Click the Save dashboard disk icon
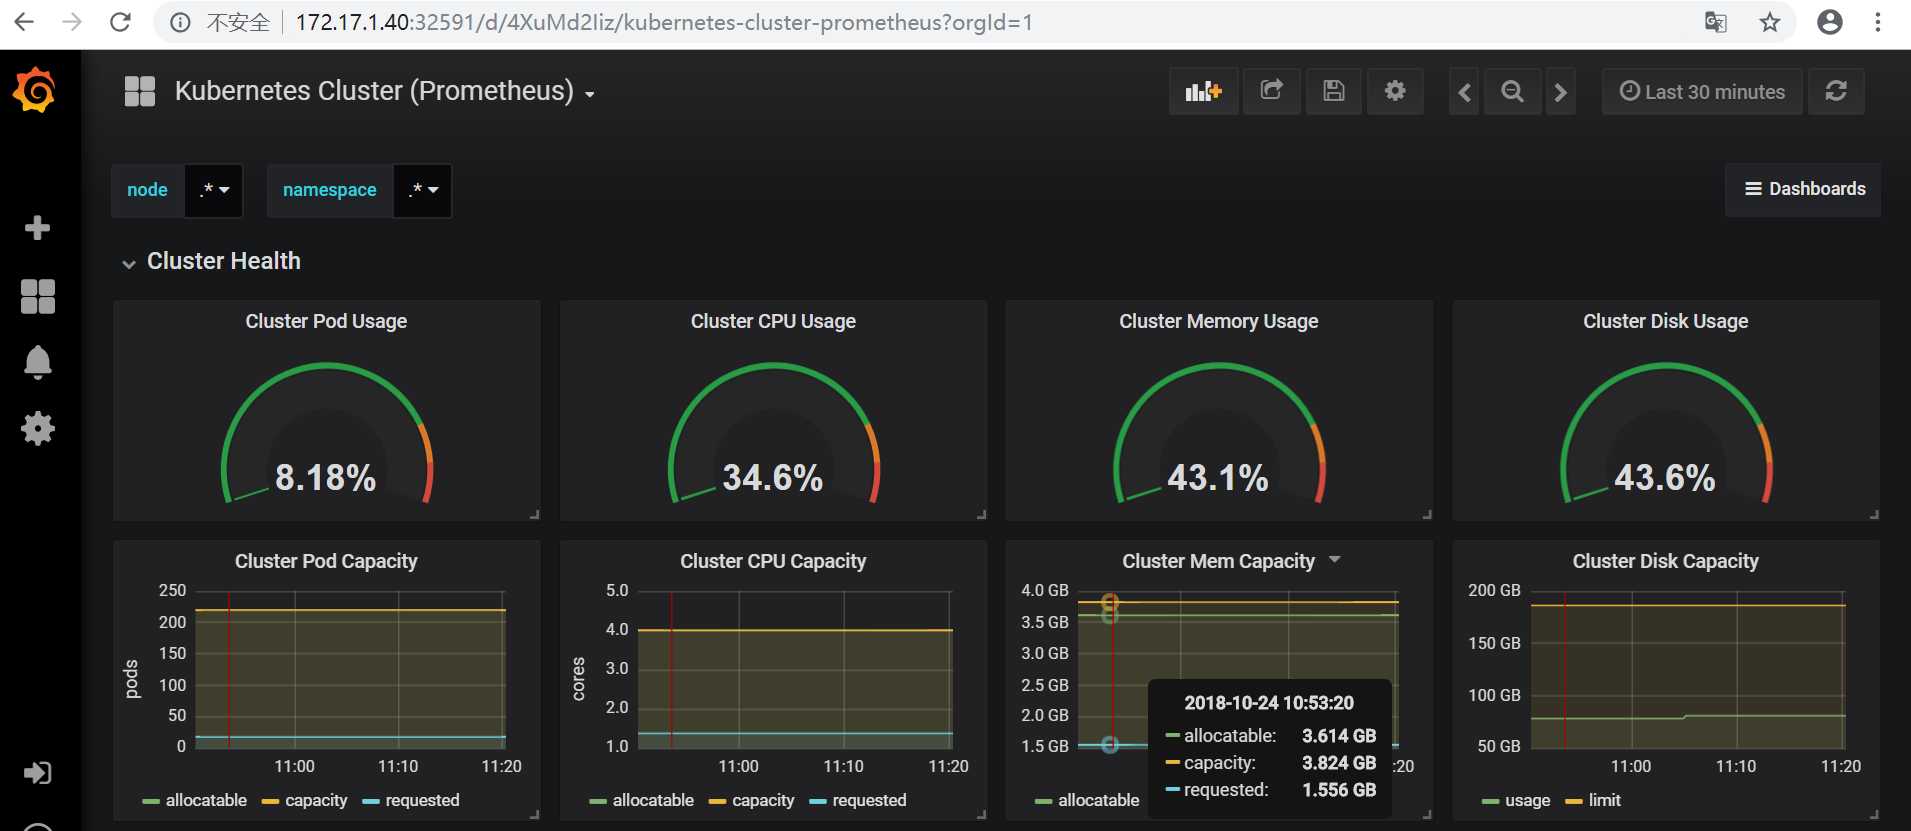The height and width of the screenshot is (831, 1911). [x=1333, y=91]
